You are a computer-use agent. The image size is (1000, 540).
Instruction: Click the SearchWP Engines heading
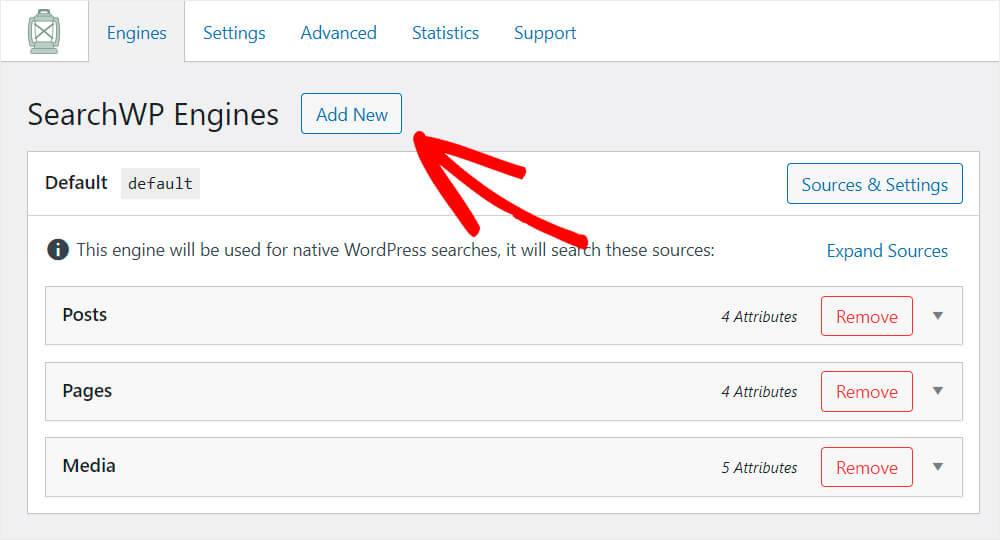(153, 115)
